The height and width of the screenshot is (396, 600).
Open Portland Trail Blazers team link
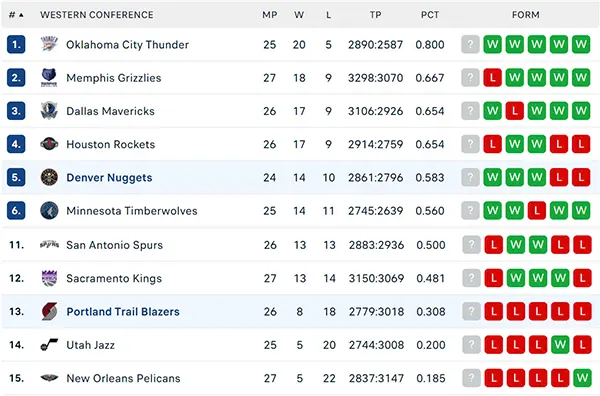coord(123,311)
